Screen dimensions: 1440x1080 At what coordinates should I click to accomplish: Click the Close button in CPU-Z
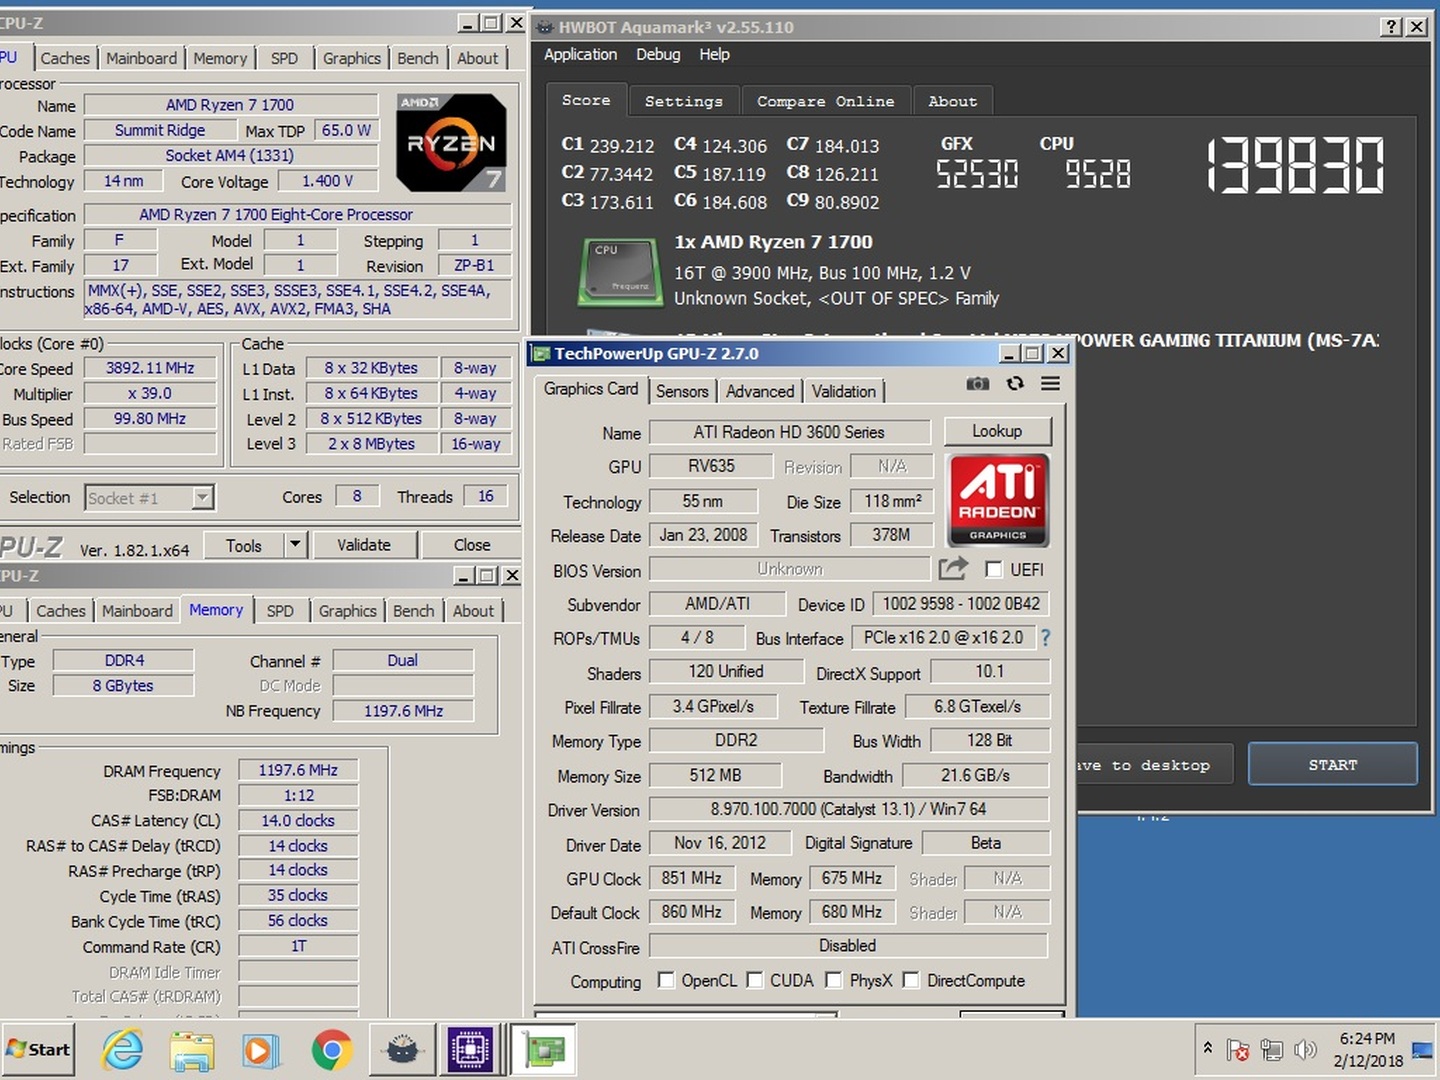click(472, 545)
